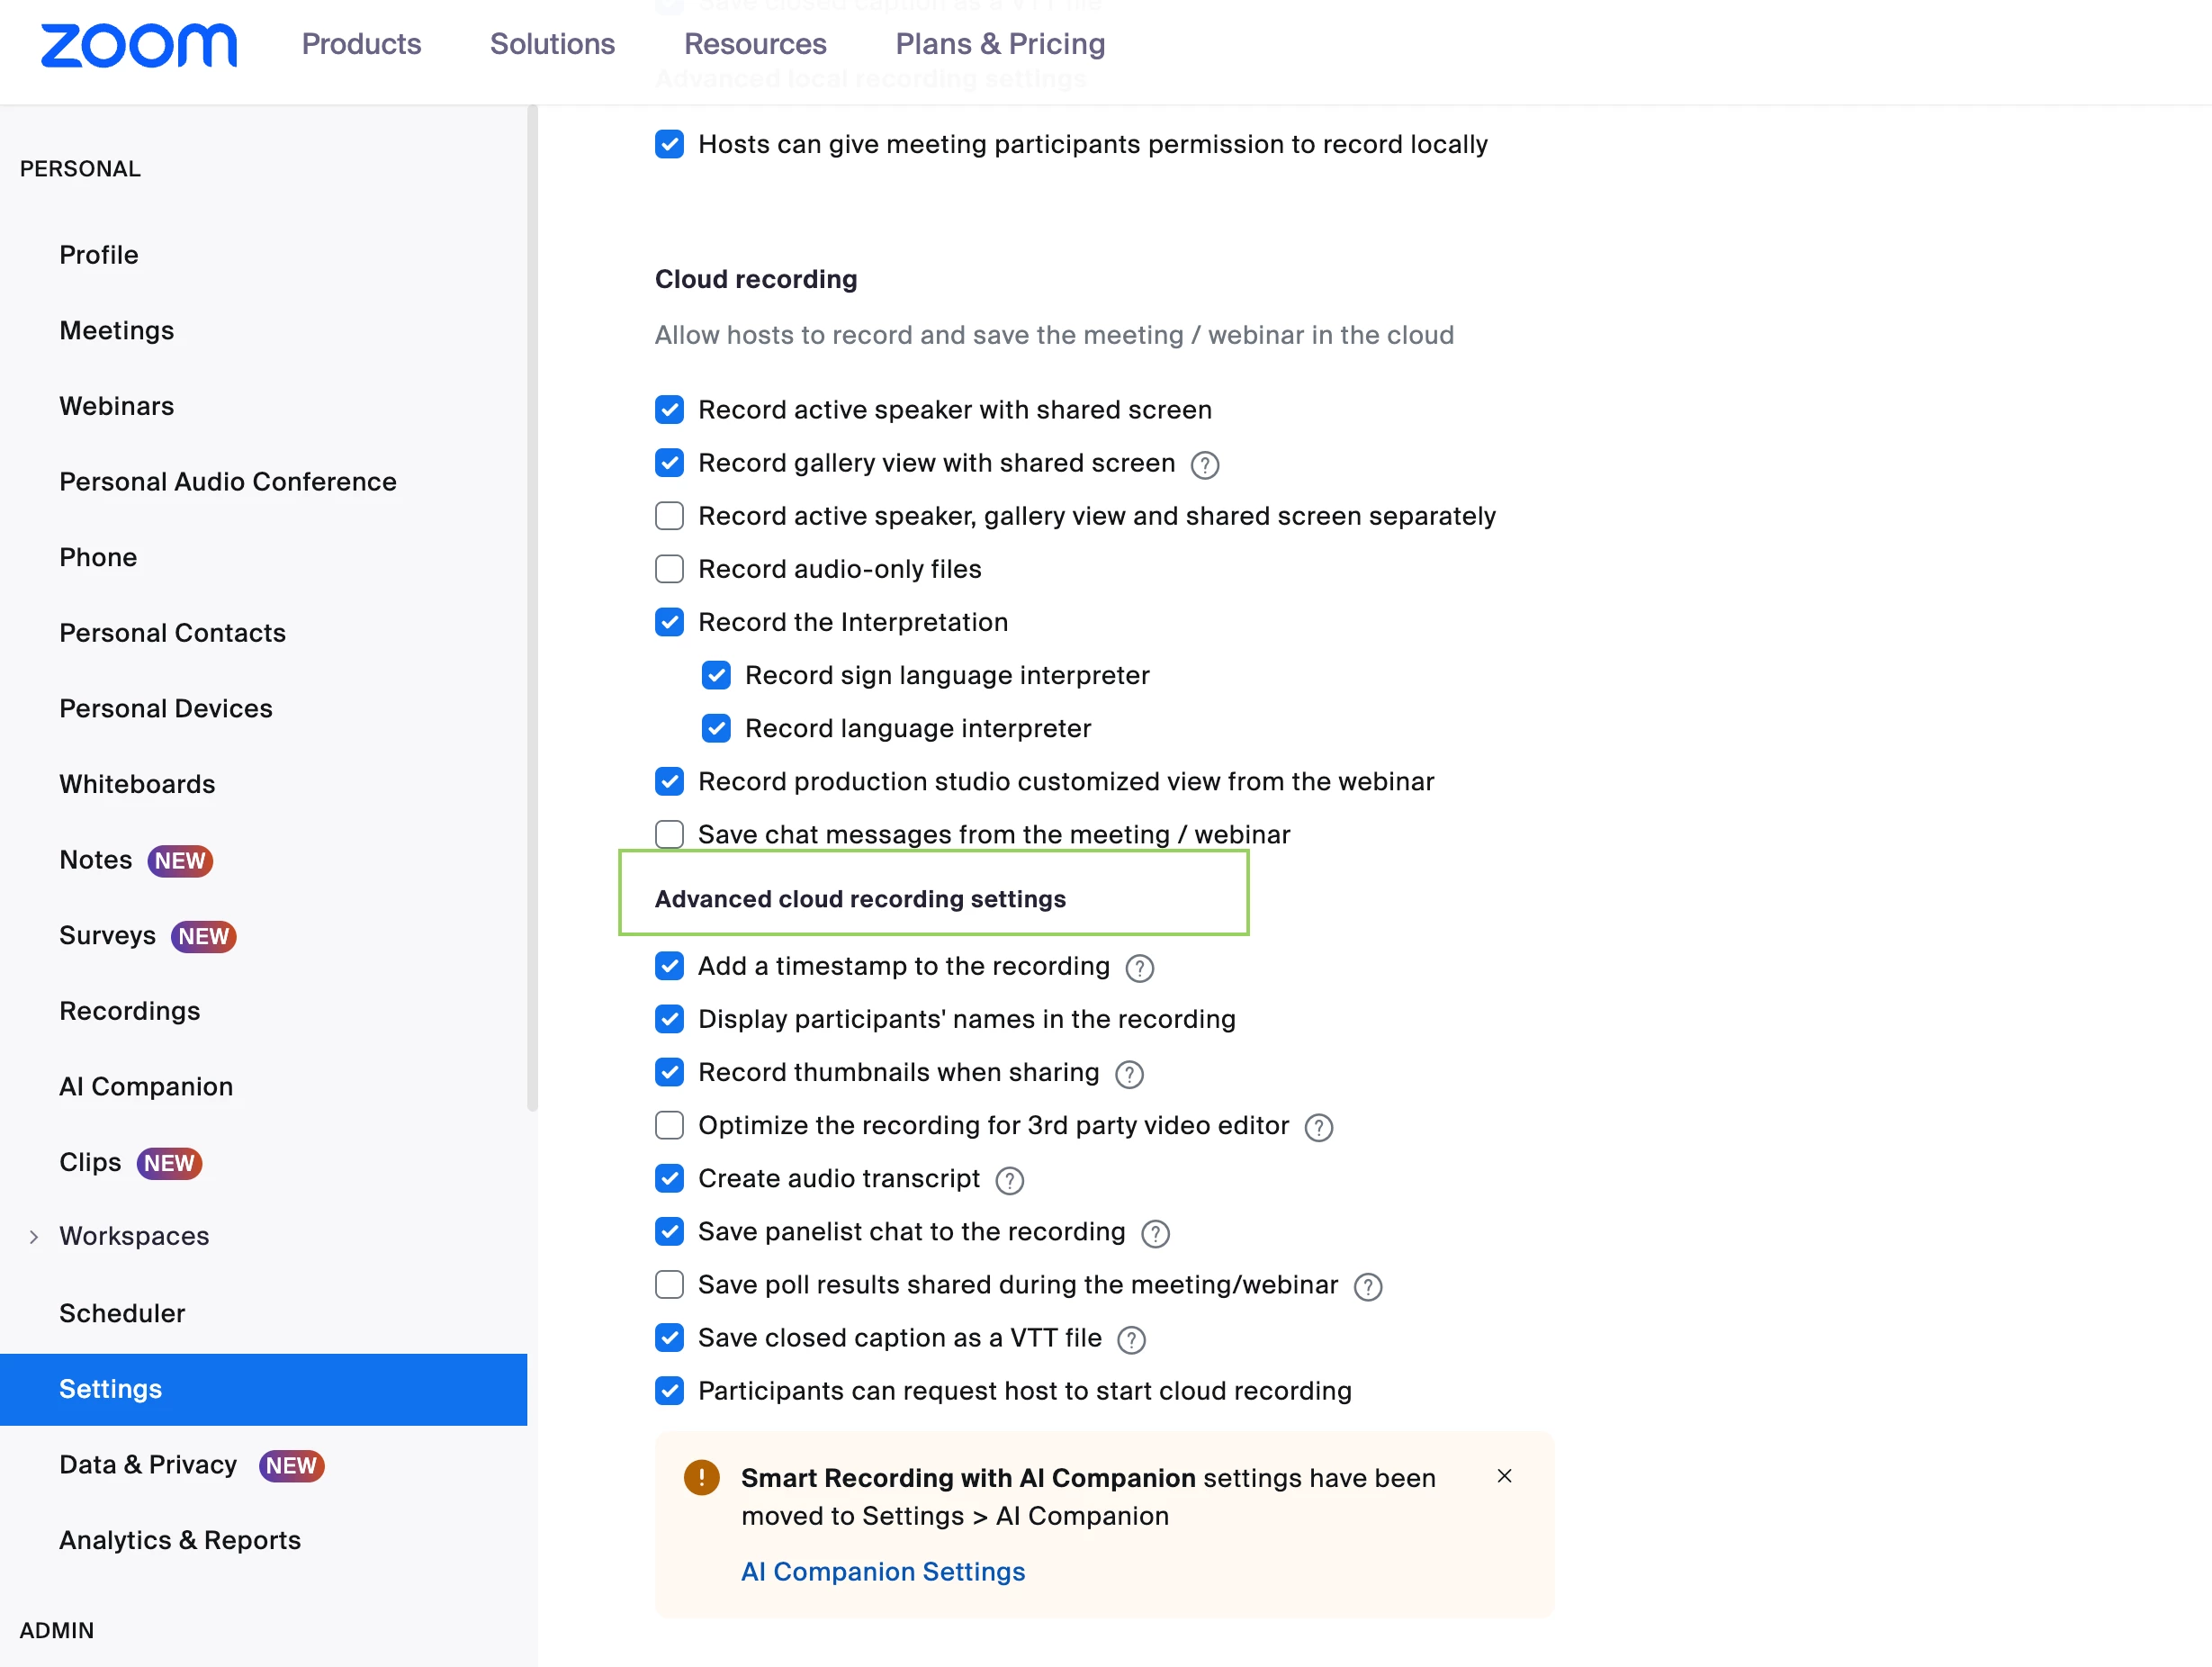Open Recordings in the sidebar
Viewport: 2212px width, 1667px height.
(x=129, y=1011)
